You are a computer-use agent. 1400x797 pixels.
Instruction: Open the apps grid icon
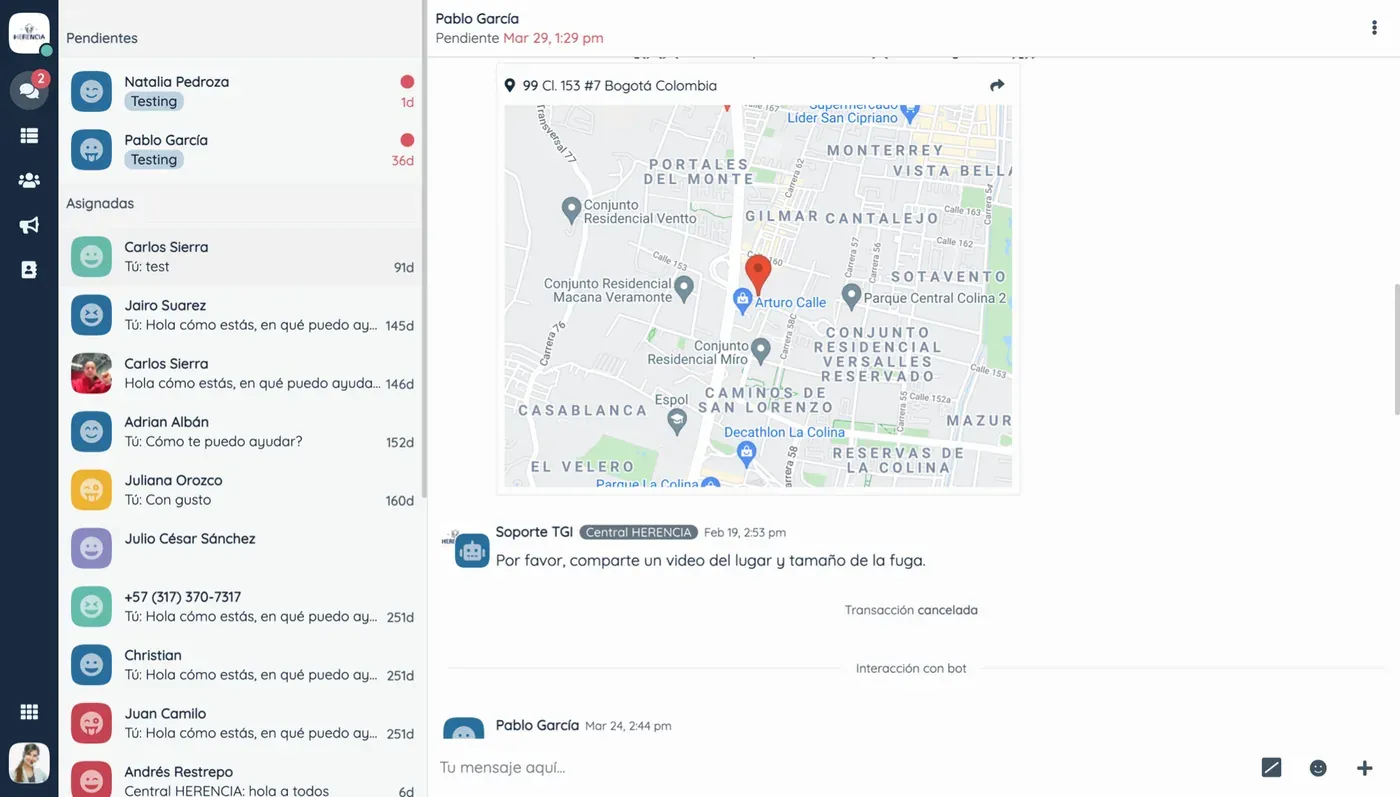pyautogui.click(x=29, y=712)
